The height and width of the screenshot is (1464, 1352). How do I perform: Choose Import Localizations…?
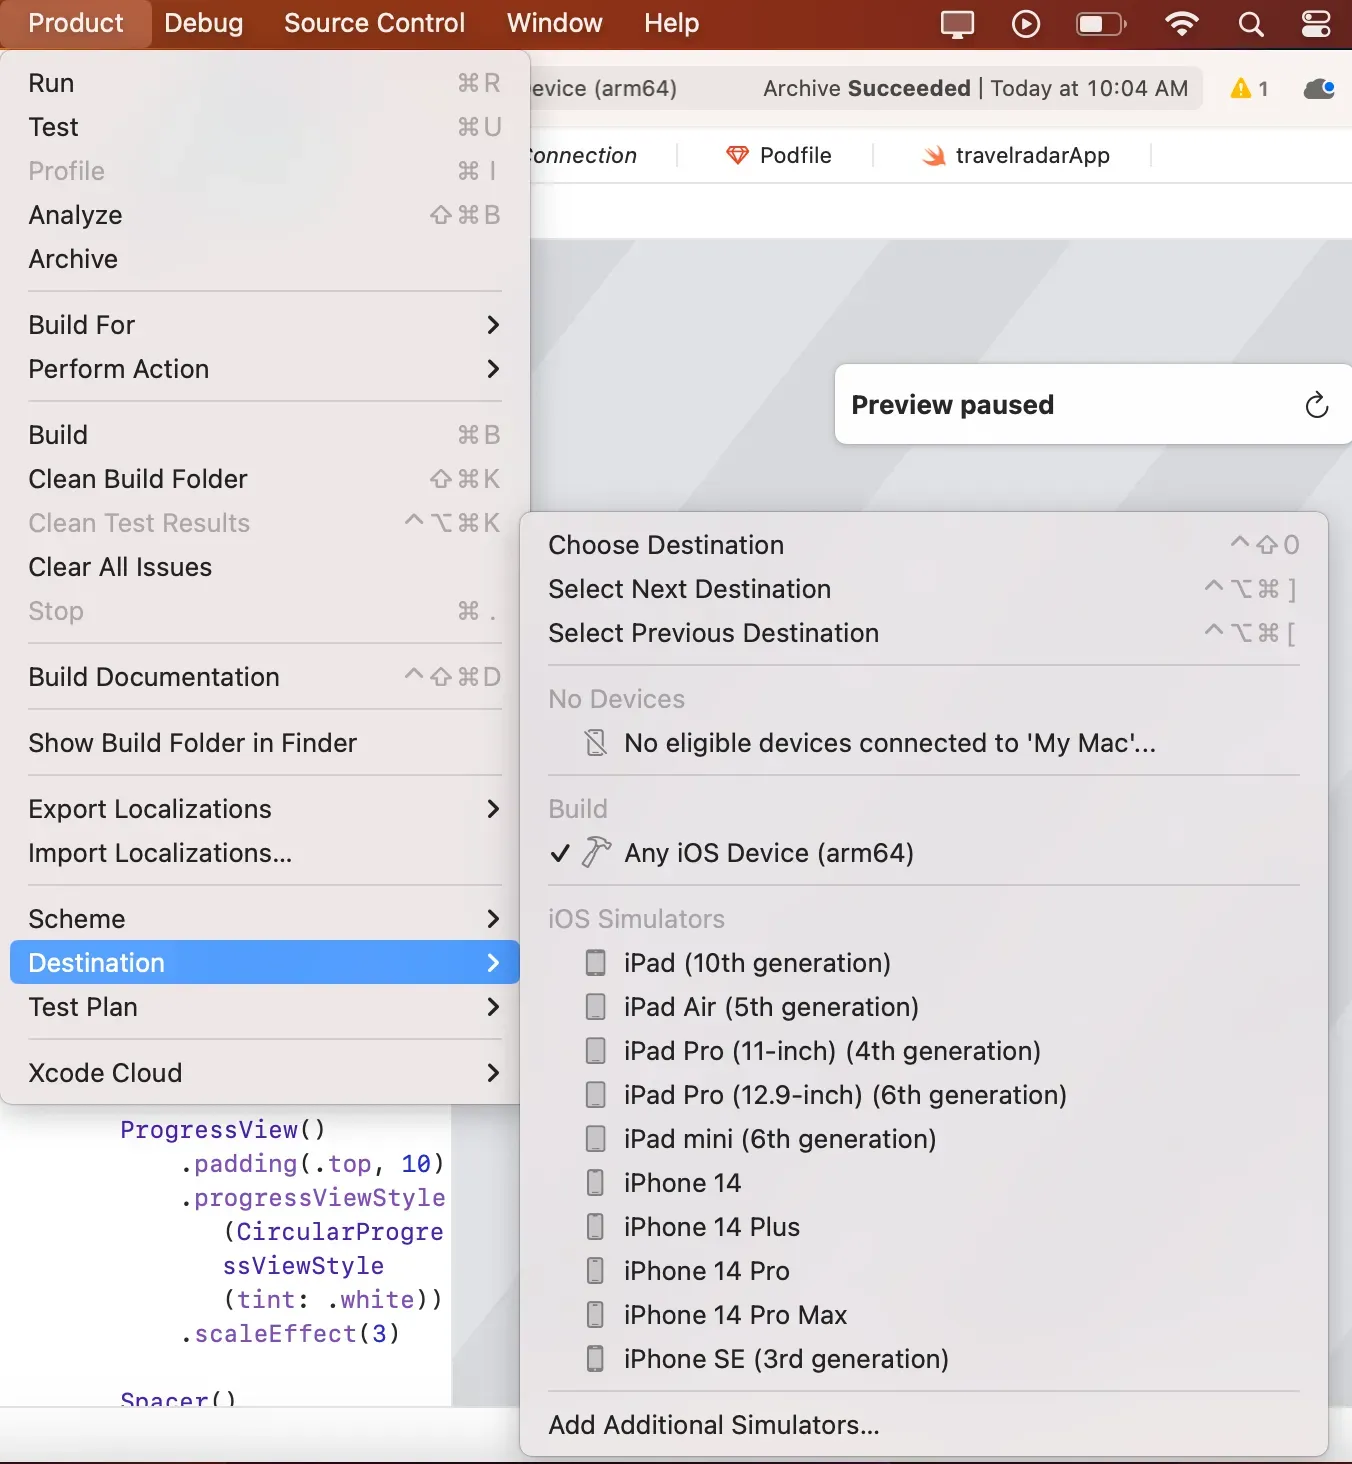[265, 852]
